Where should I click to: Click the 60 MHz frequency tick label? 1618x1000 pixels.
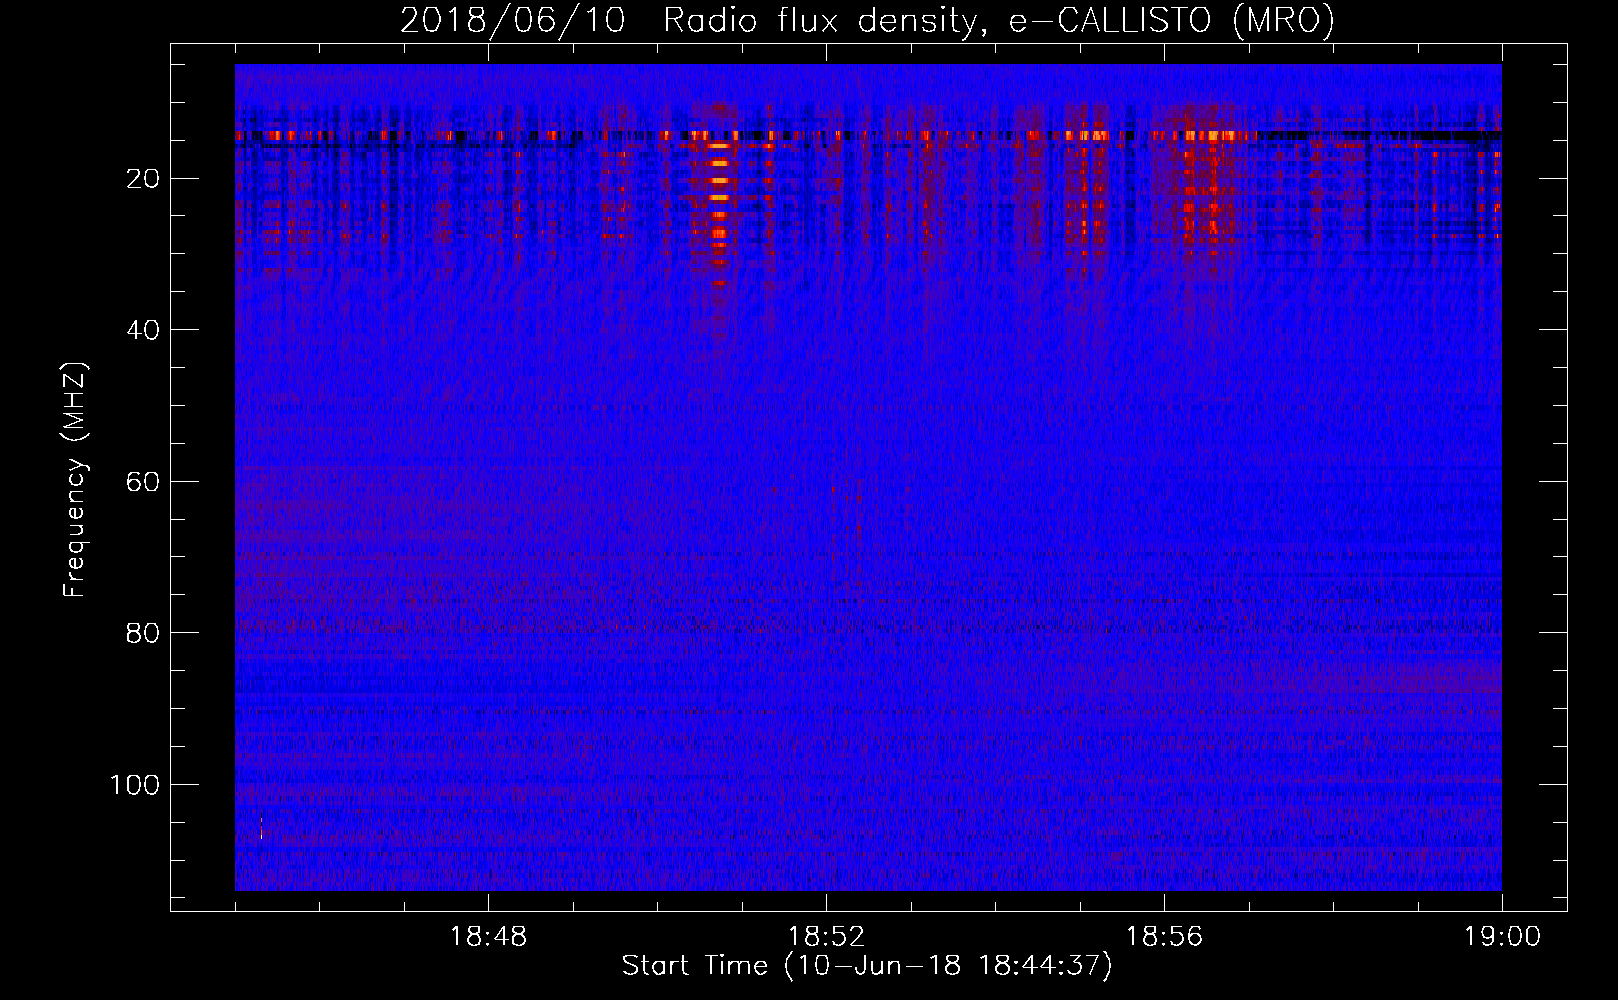144,482
